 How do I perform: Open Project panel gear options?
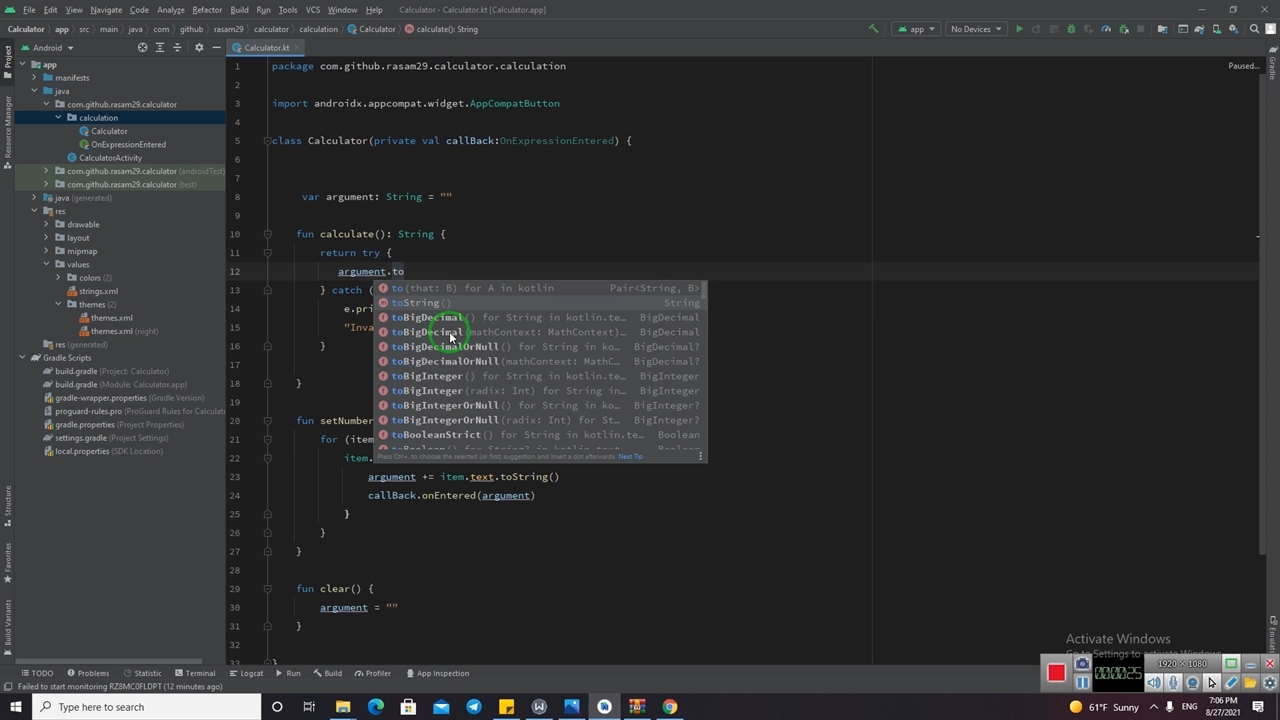click(198, 48)
